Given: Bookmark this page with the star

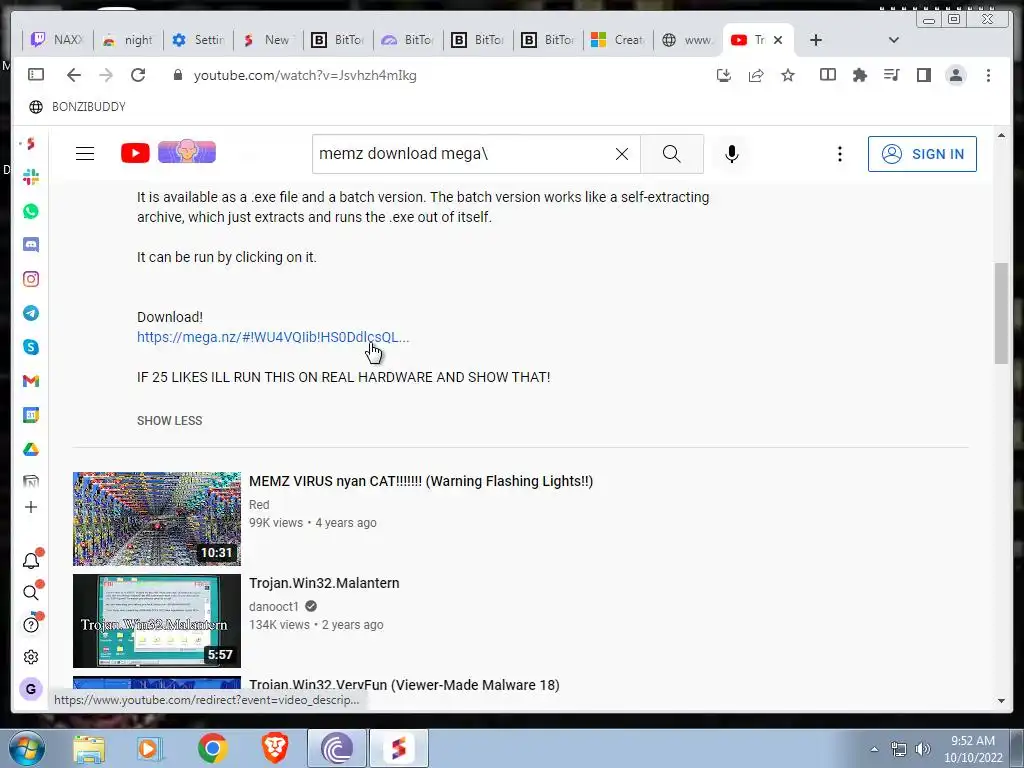Looking at the screenshot, I should point(788,75).
